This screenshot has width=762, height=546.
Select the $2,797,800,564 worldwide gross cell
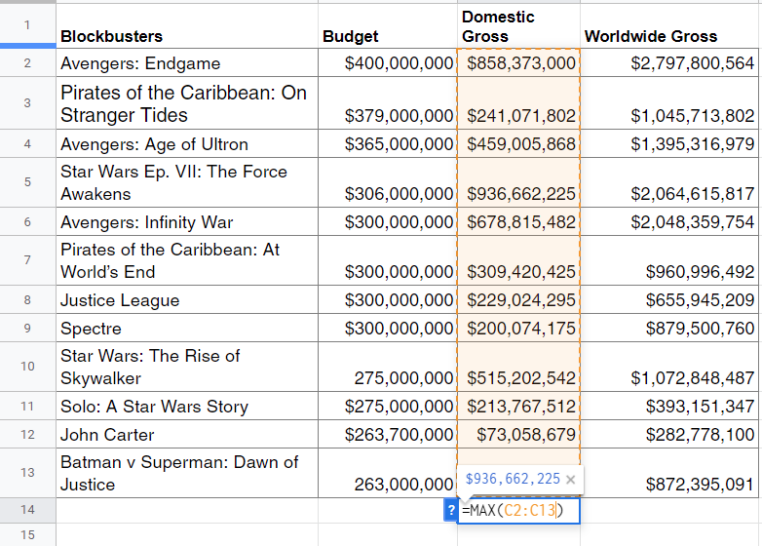(x=669, y=63)
